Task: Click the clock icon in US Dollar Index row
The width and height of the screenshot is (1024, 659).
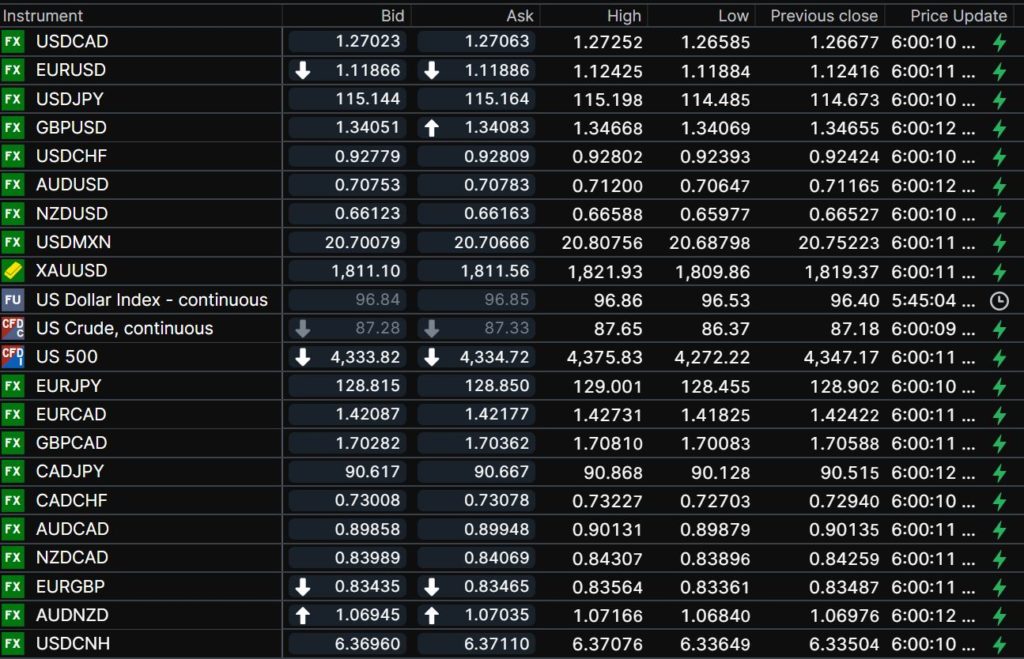Action: [x=998, y=300]
